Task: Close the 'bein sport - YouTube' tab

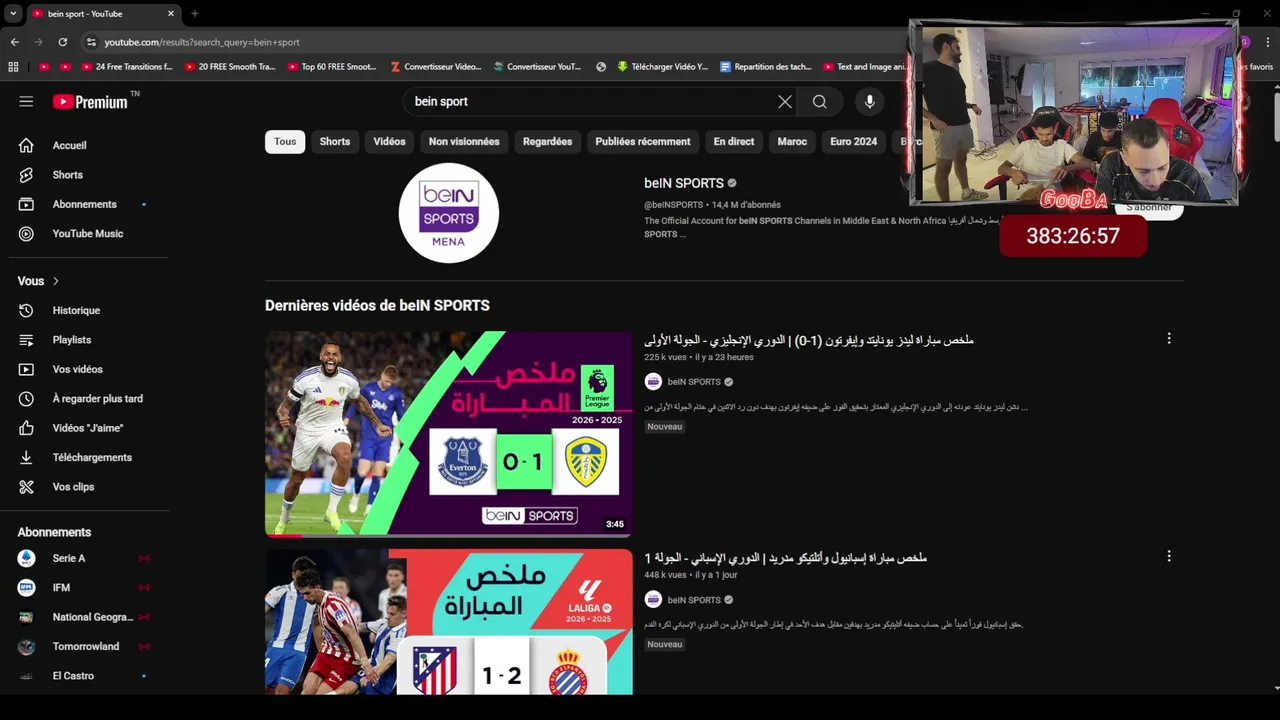Action: tap(170, 14)
